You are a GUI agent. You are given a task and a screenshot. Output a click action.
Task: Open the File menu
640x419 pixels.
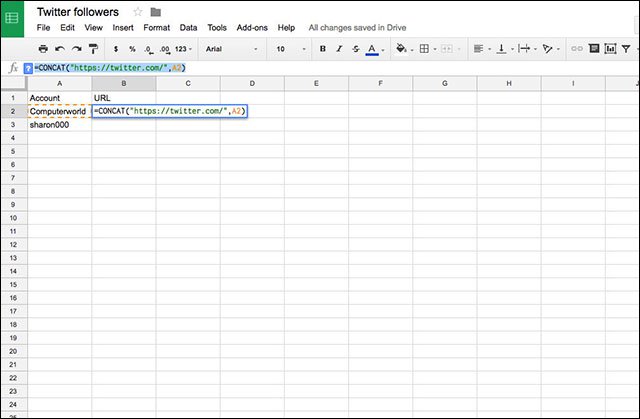tap(43, 28)
